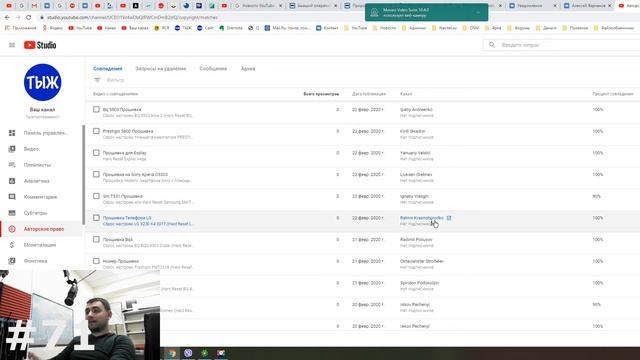Switch to the Запросы на удаление tab
The width and height of the screenshot is (640, 360).
(161, 69)
